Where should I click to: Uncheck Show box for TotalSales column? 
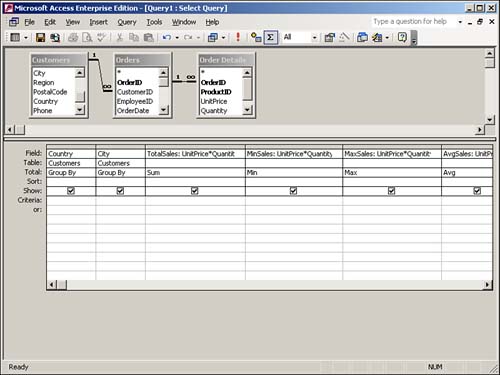coord(195,191)
